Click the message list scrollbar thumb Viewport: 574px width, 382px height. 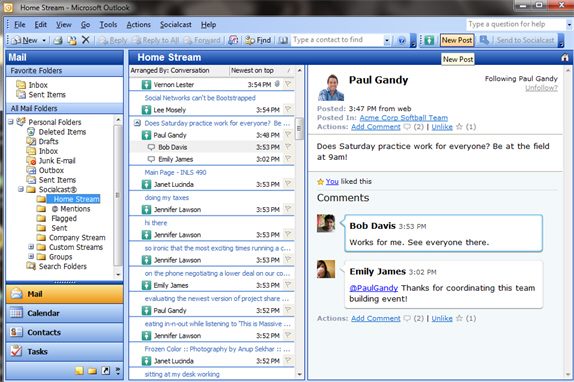pos(299,128)
